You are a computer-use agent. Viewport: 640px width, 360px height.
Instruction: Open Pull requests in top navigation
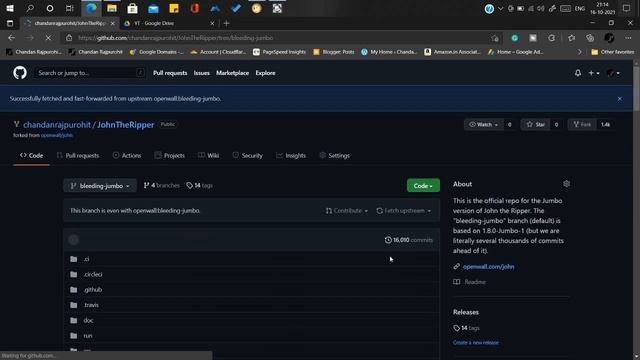point(170,73)
